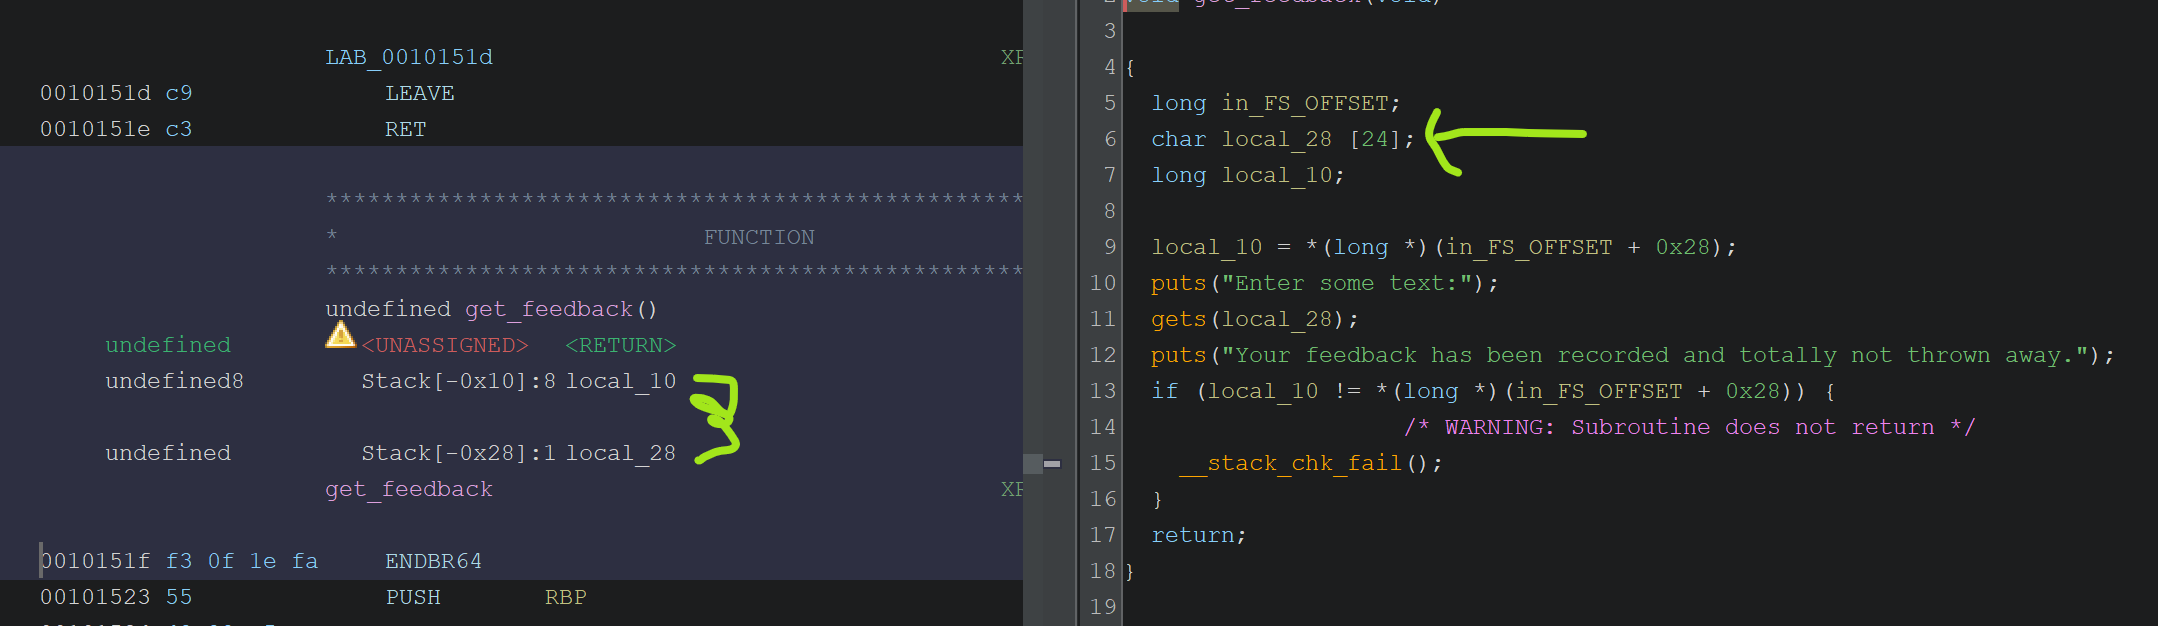This screenshot has height=626, width=2158.
Task: Click the <RETURN> field in the listing
Action: [620, 345]
